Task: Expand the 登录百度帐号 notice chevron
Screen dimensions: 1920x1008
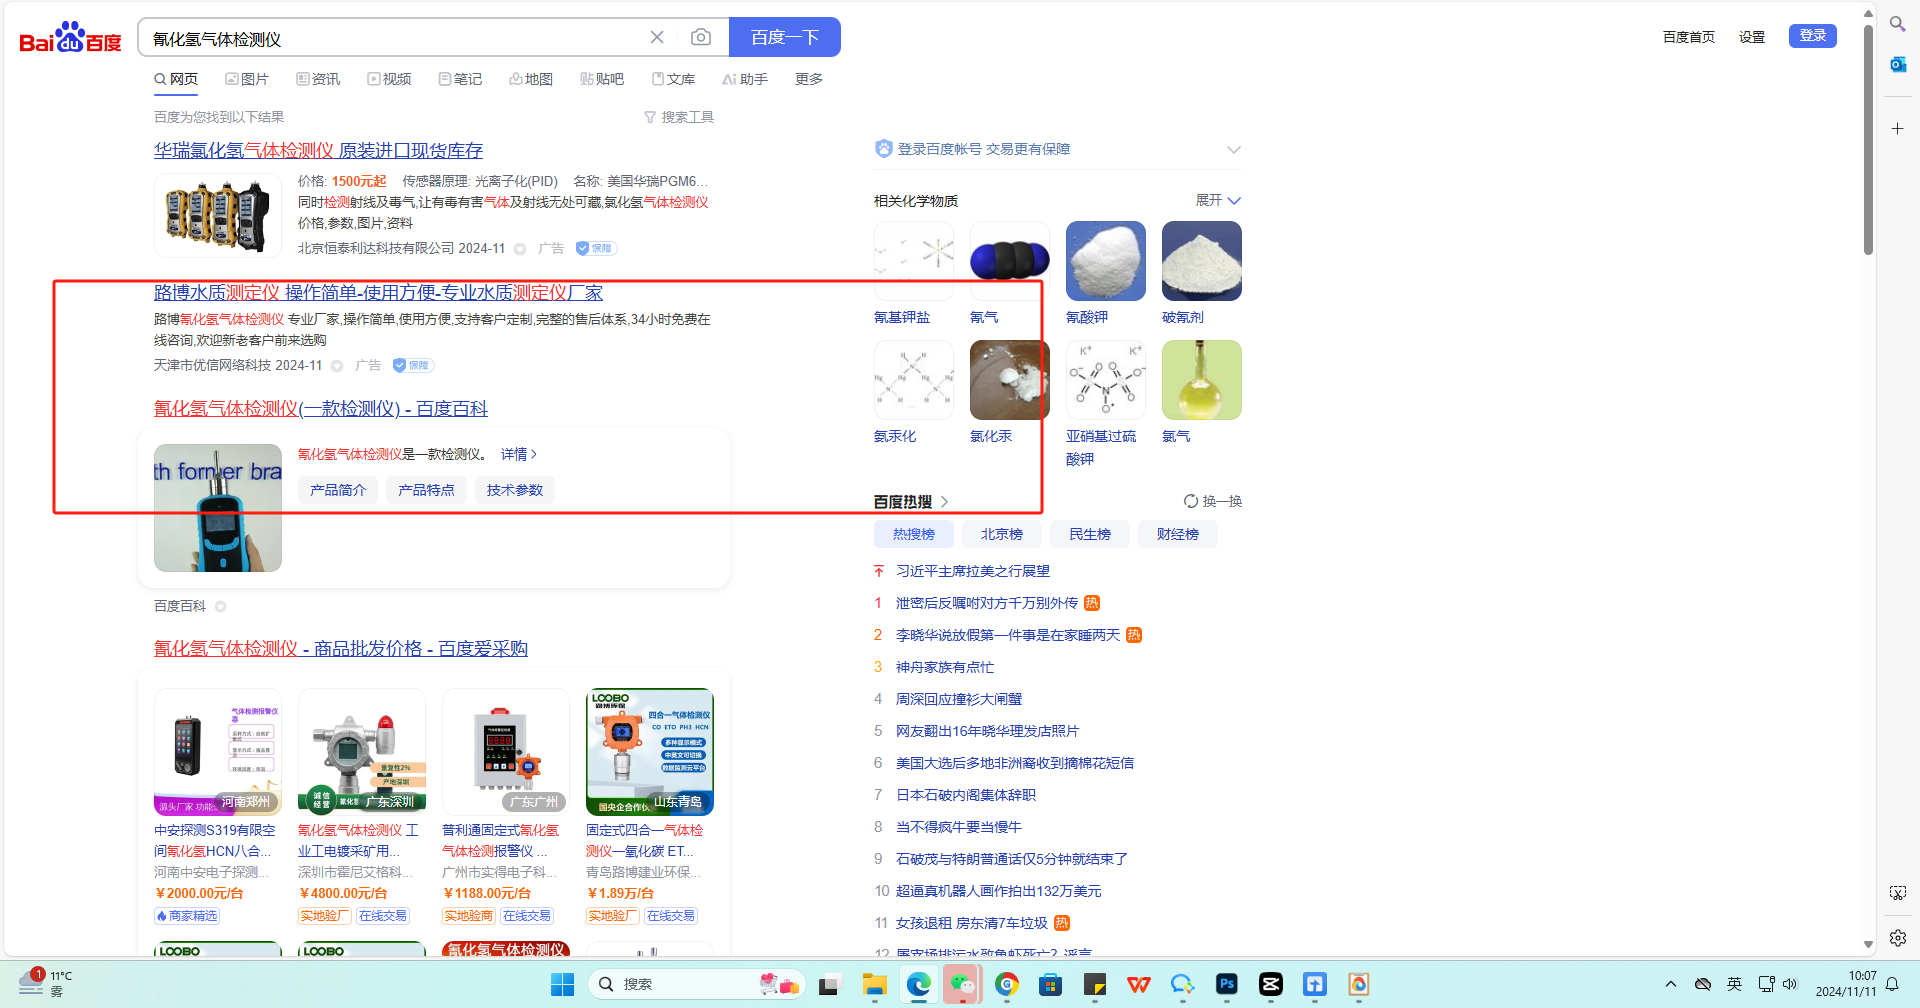Action: tap(1233, 149)
